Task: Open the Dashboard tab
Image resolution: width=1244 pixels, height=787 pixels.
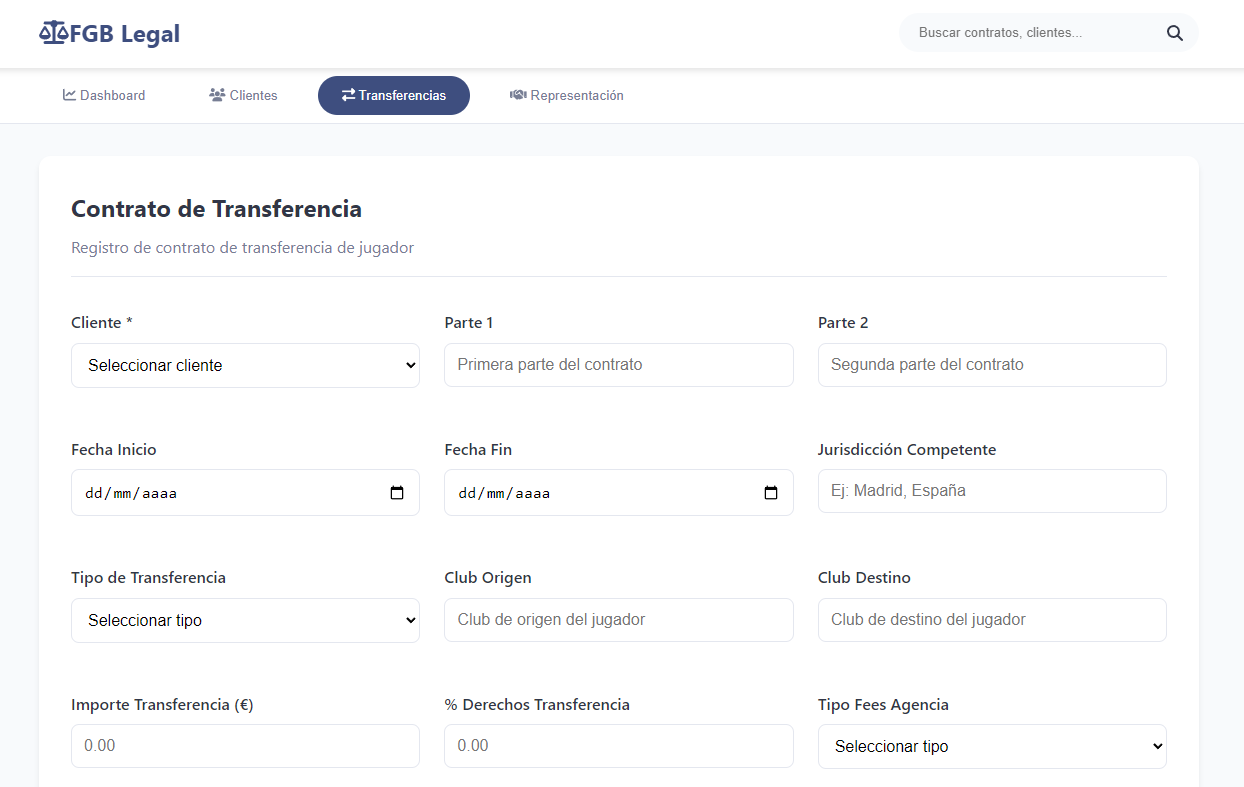Action: (104, 95)
